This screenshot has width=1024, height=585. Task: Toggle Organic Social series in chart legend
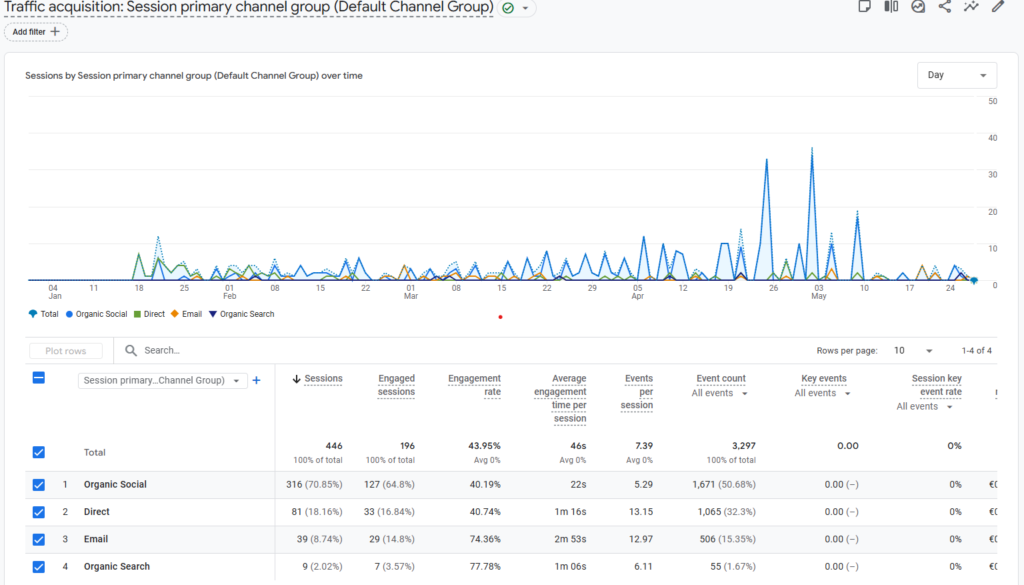(97, 314)
